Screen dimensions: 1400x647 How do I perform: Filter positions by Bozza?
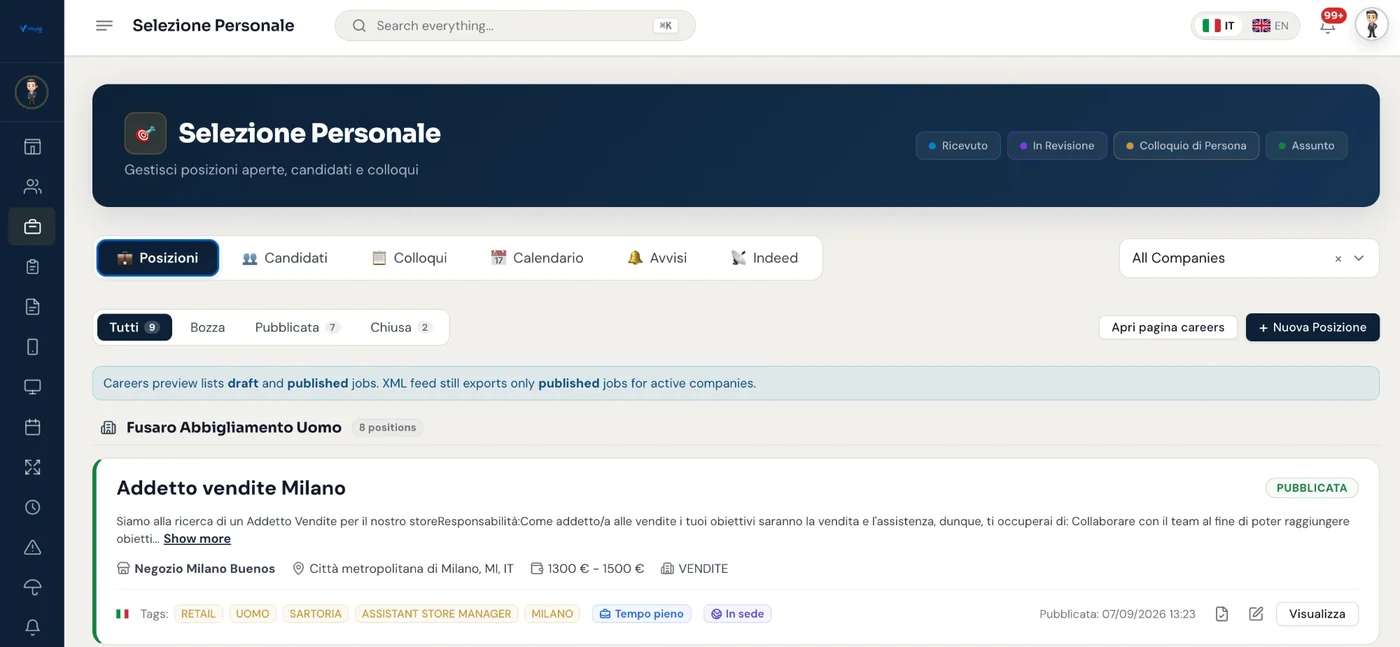(207, 327)
